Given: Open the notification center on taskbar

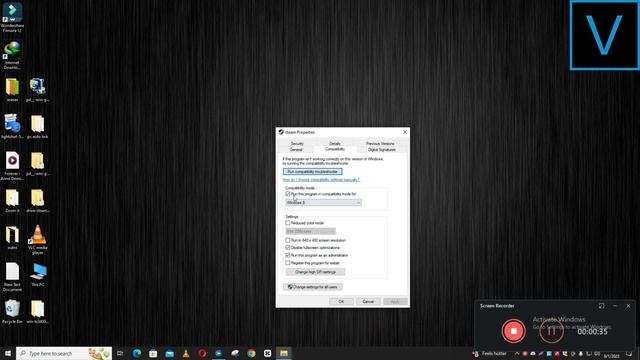Looking at the screenshot, I should tap(629, 353).
